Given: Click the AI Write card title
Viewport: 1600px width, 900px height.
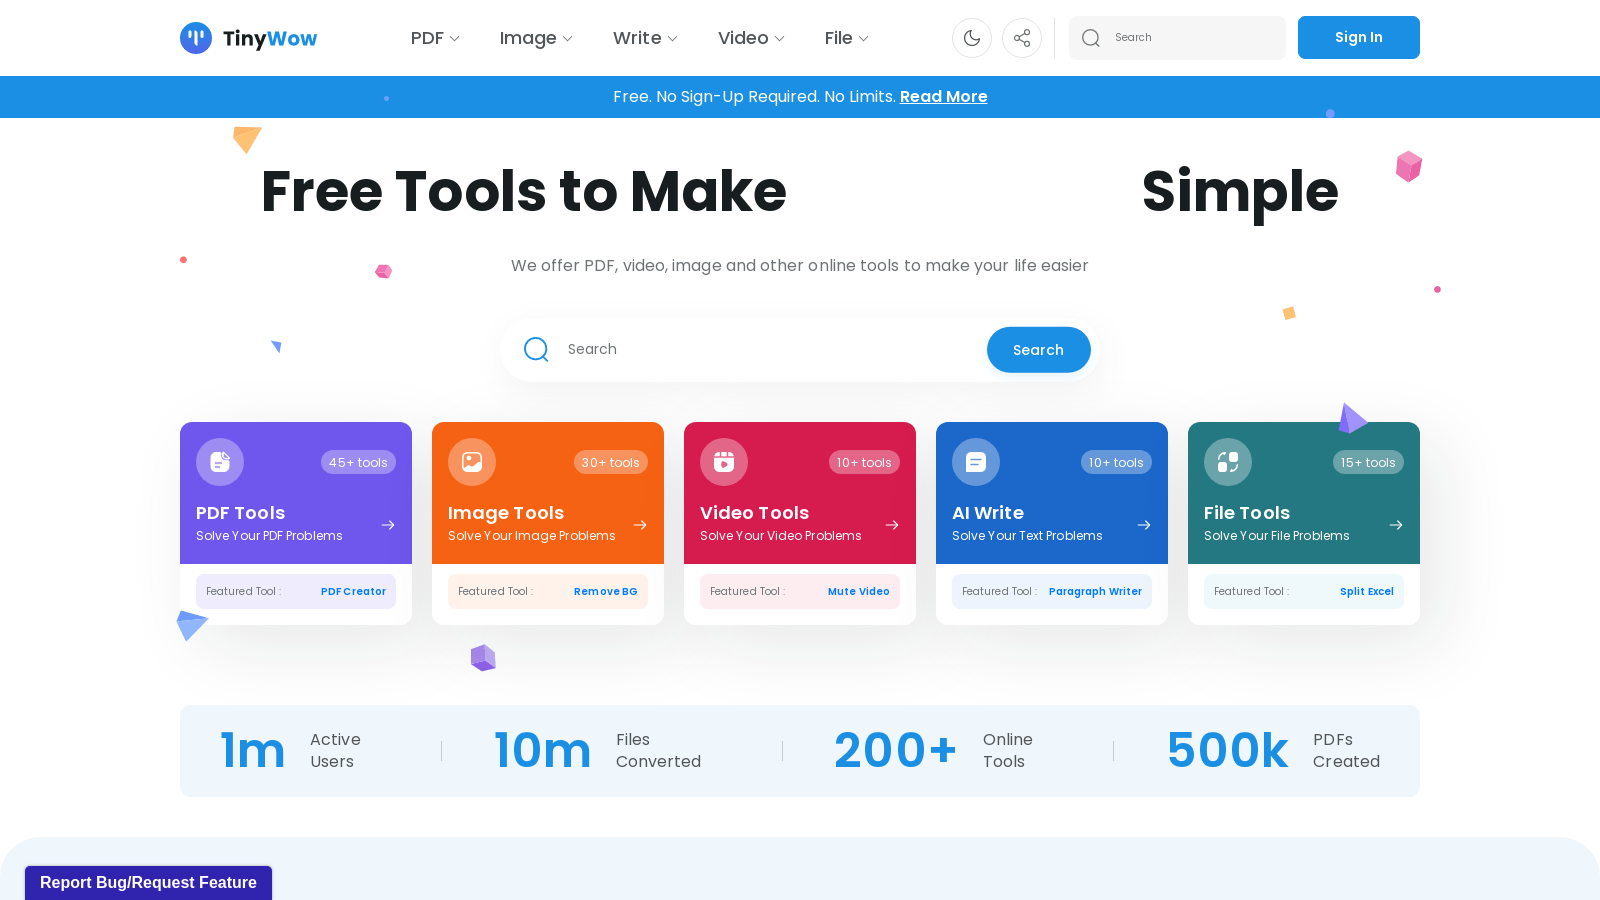Looking at the screenshot, I should tap(988, 513).
